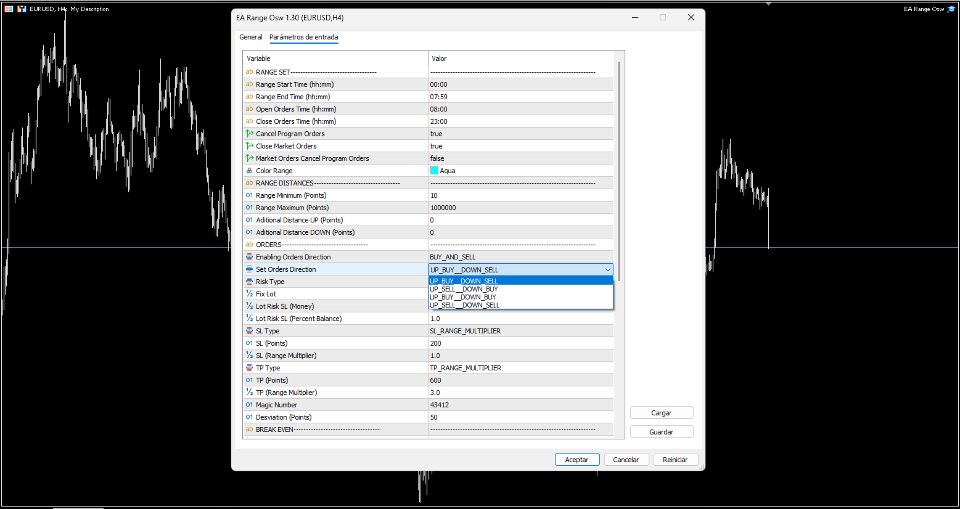This screenshot has width=960, height=509.
Task: Click the Cargar button
Action: click(661, 413)
